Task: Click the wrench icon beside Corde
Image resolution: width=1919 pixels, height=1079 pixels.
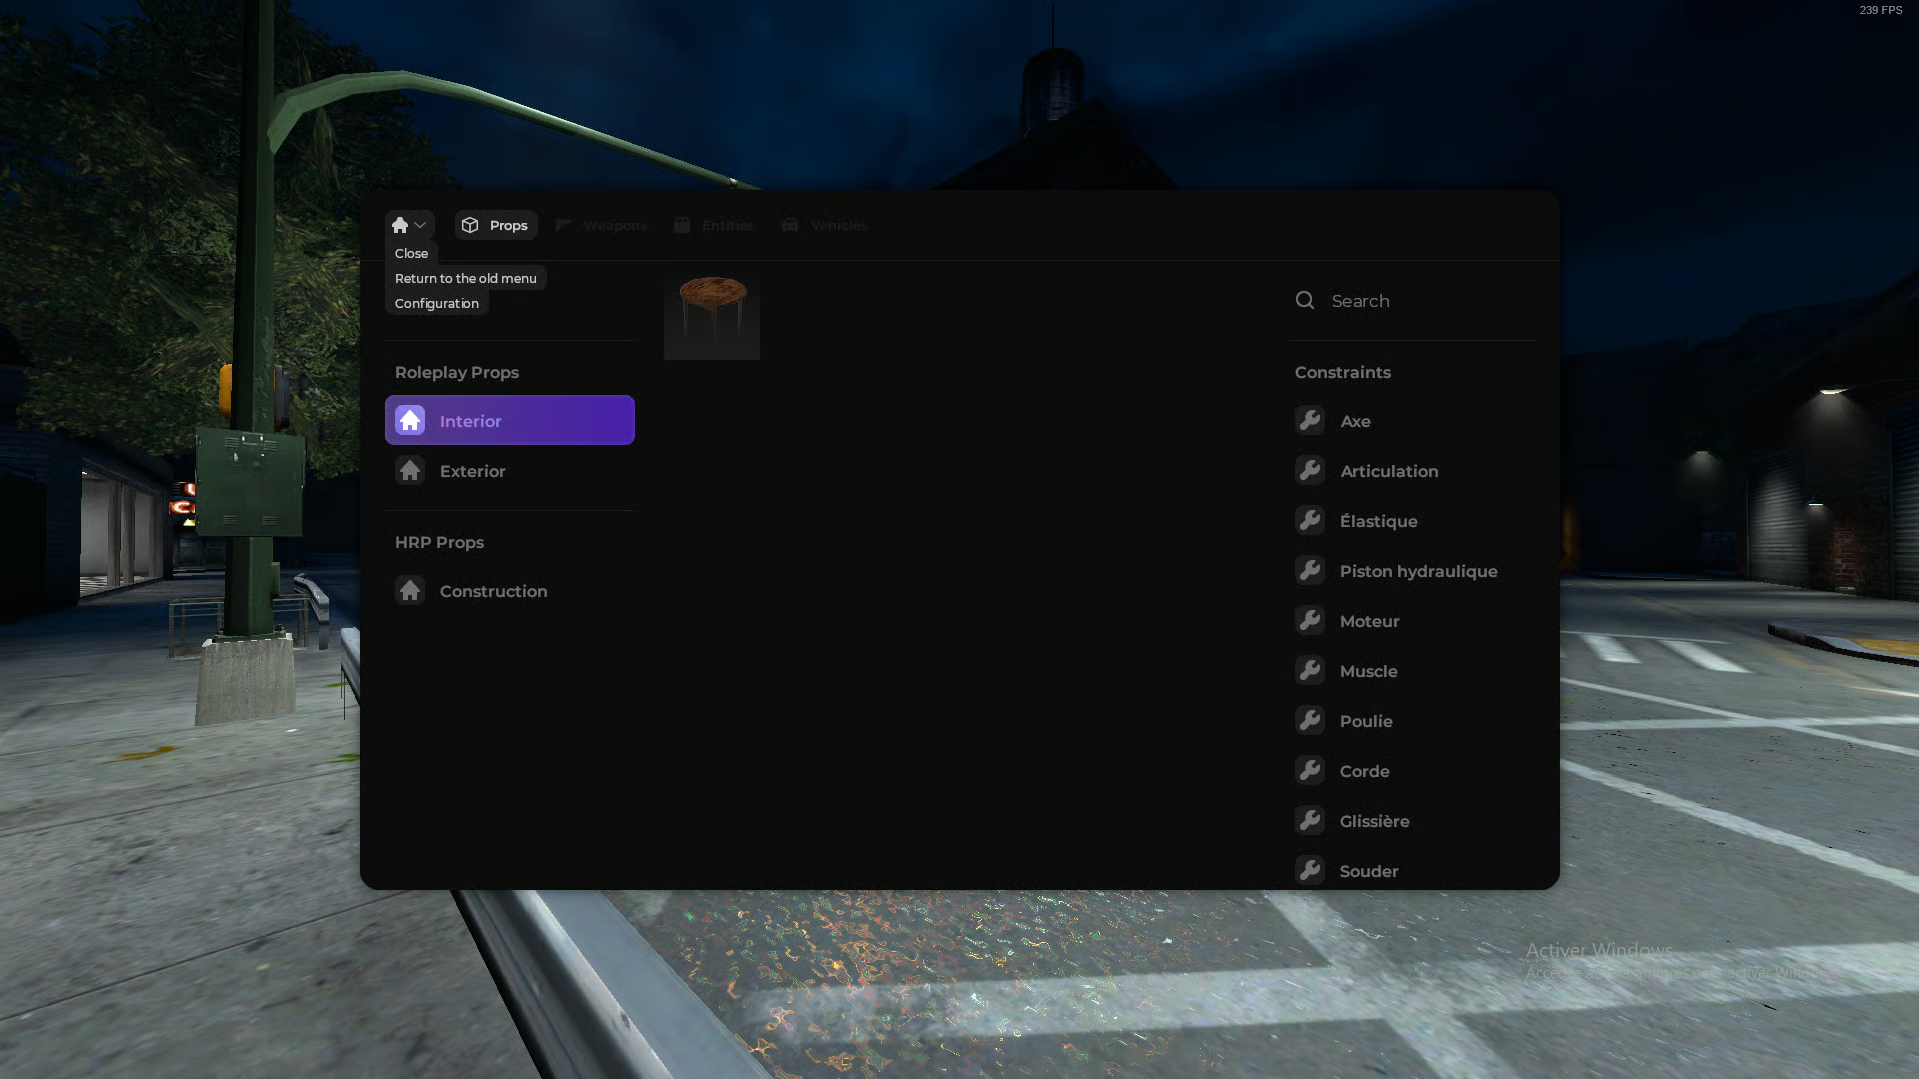Action: click(x=1310, y=770)
